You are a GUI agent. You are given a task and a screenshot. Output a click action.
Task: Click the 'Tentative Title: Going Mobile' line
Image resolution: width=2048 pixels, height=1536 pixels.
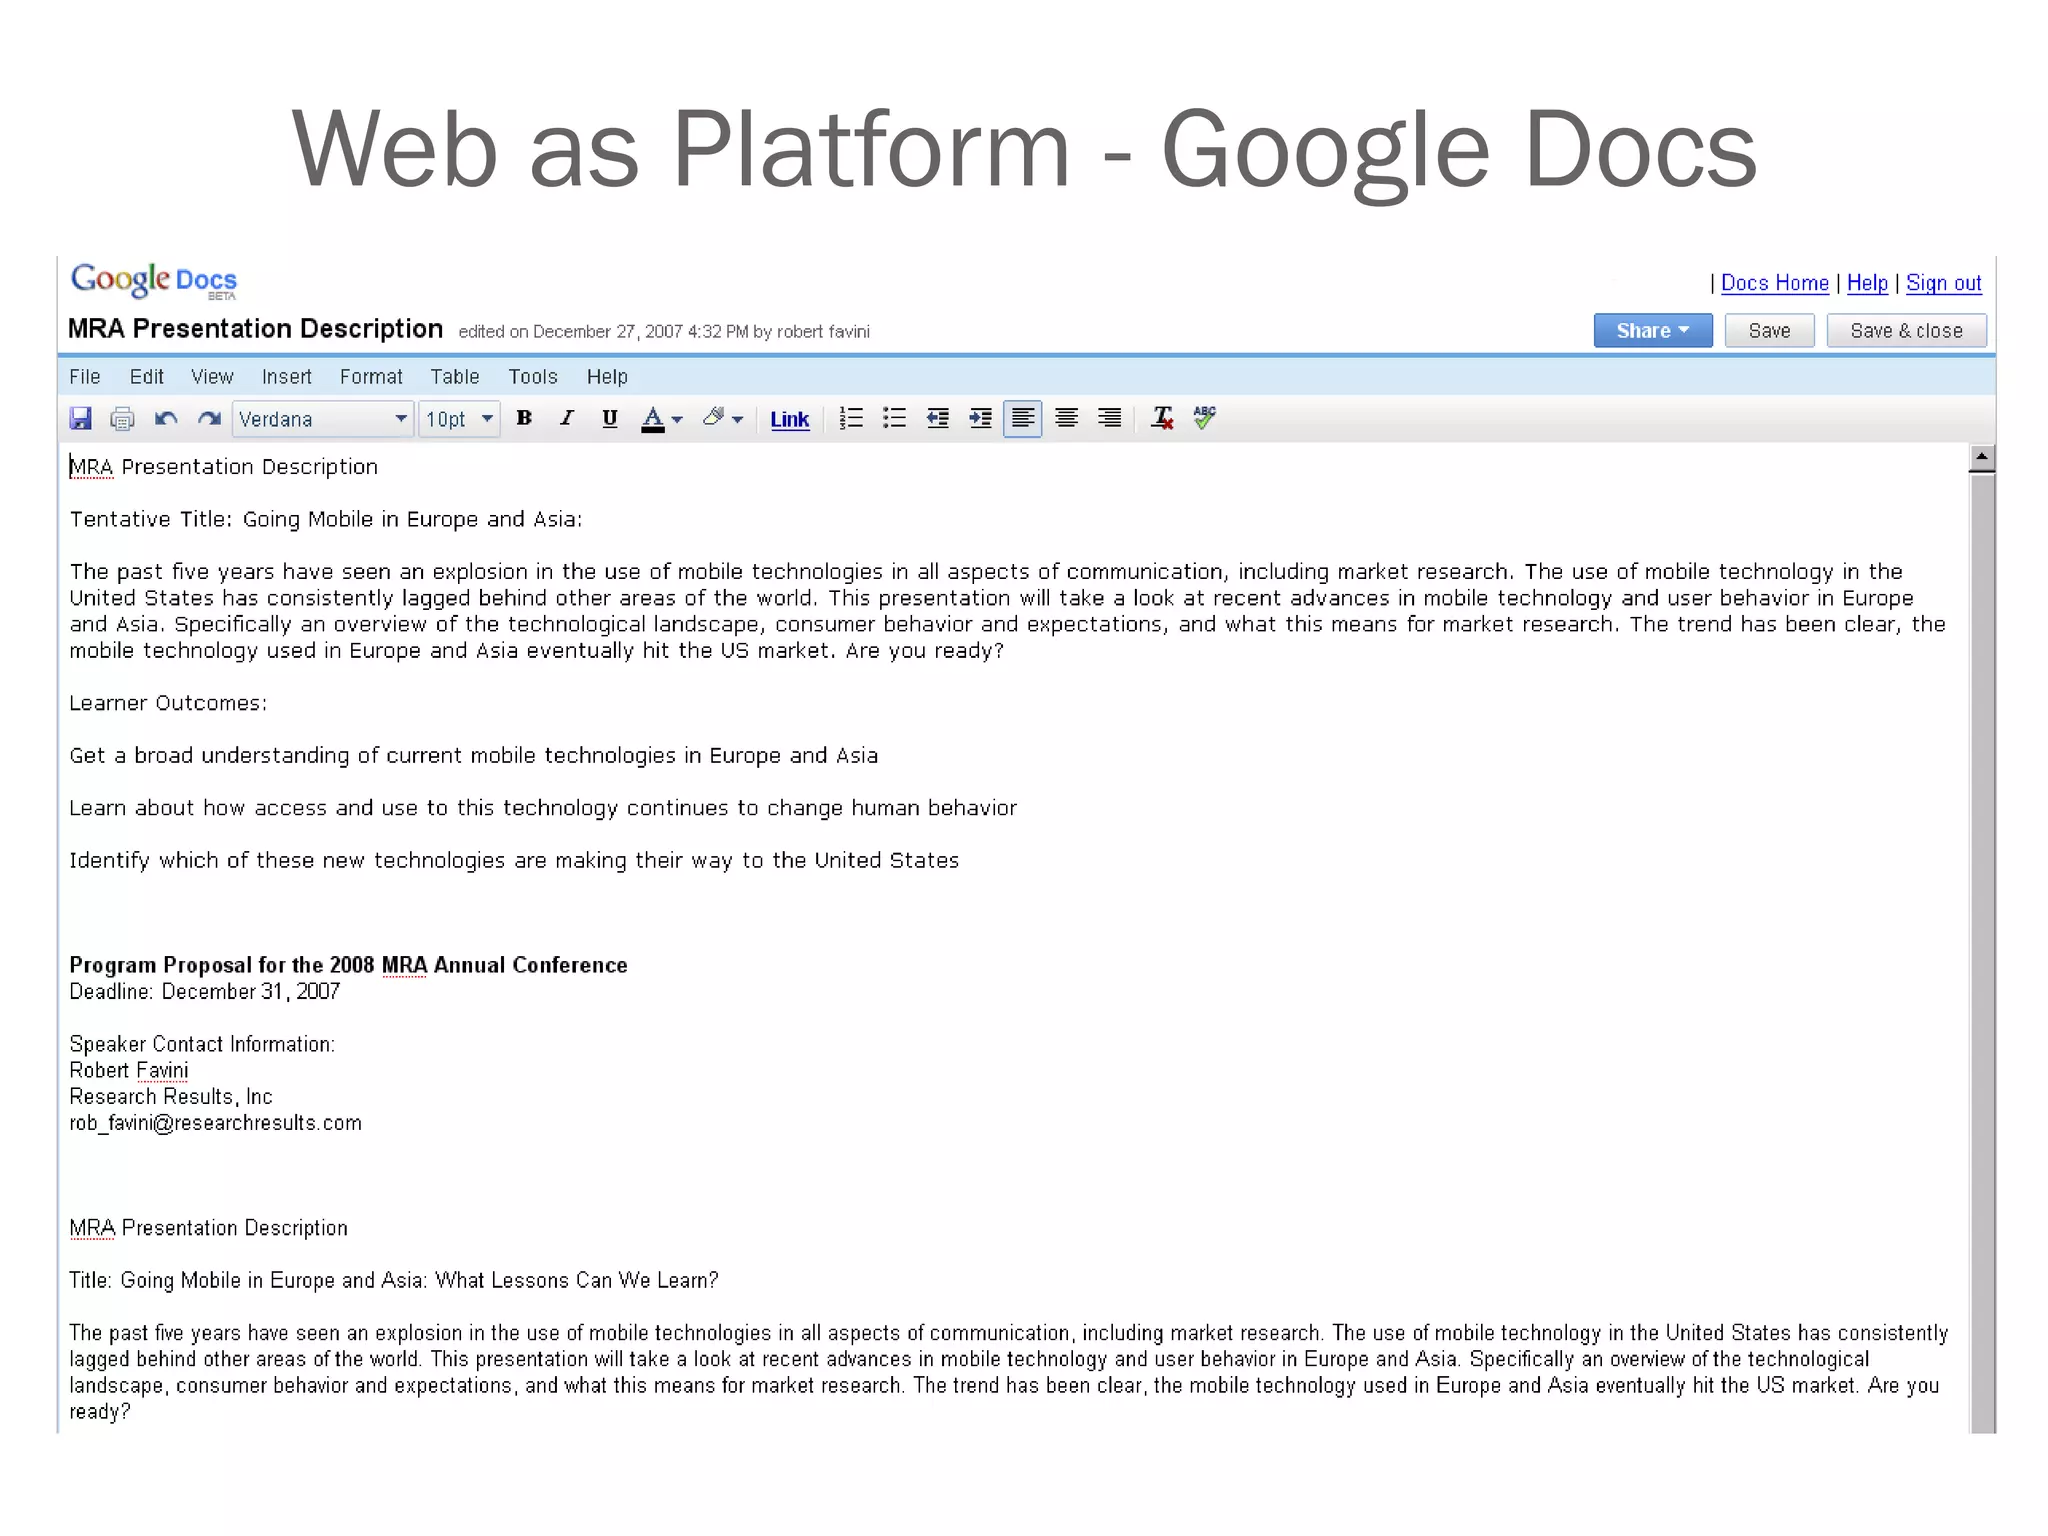click(325, 520)
